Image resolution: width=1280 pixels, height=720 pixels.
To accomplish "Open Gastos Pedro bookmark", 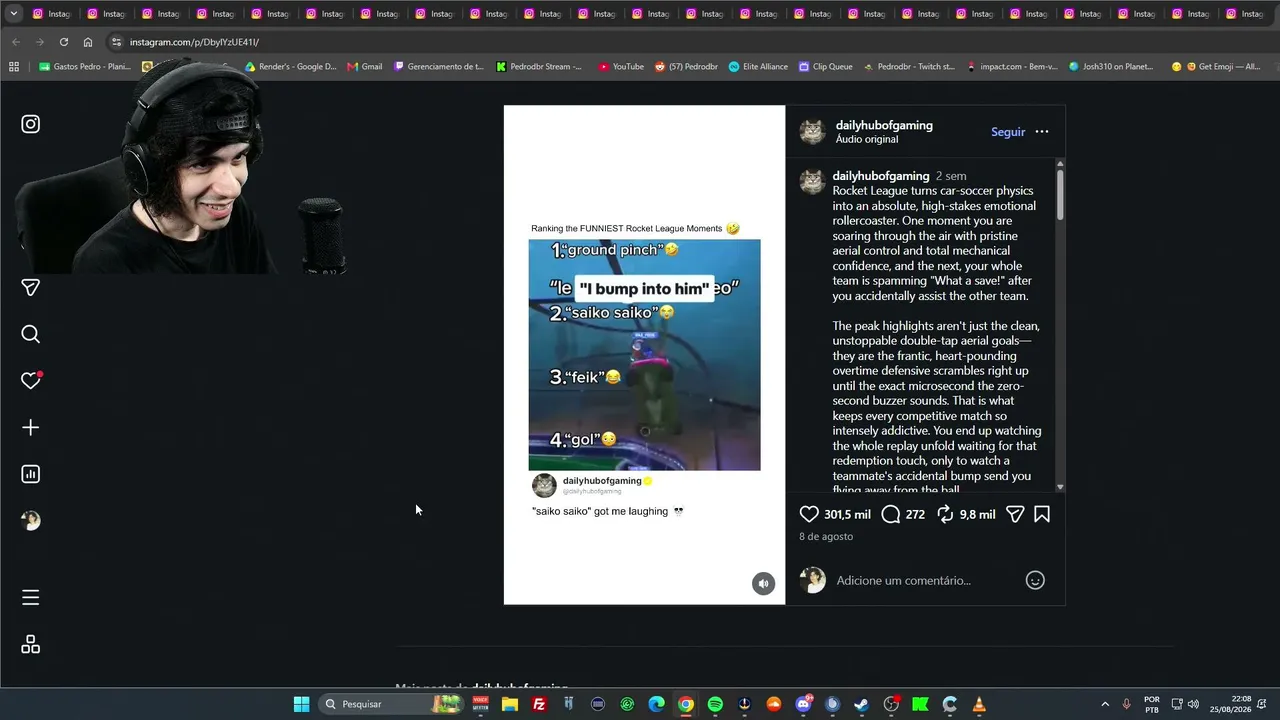I will tap(85, 67).
